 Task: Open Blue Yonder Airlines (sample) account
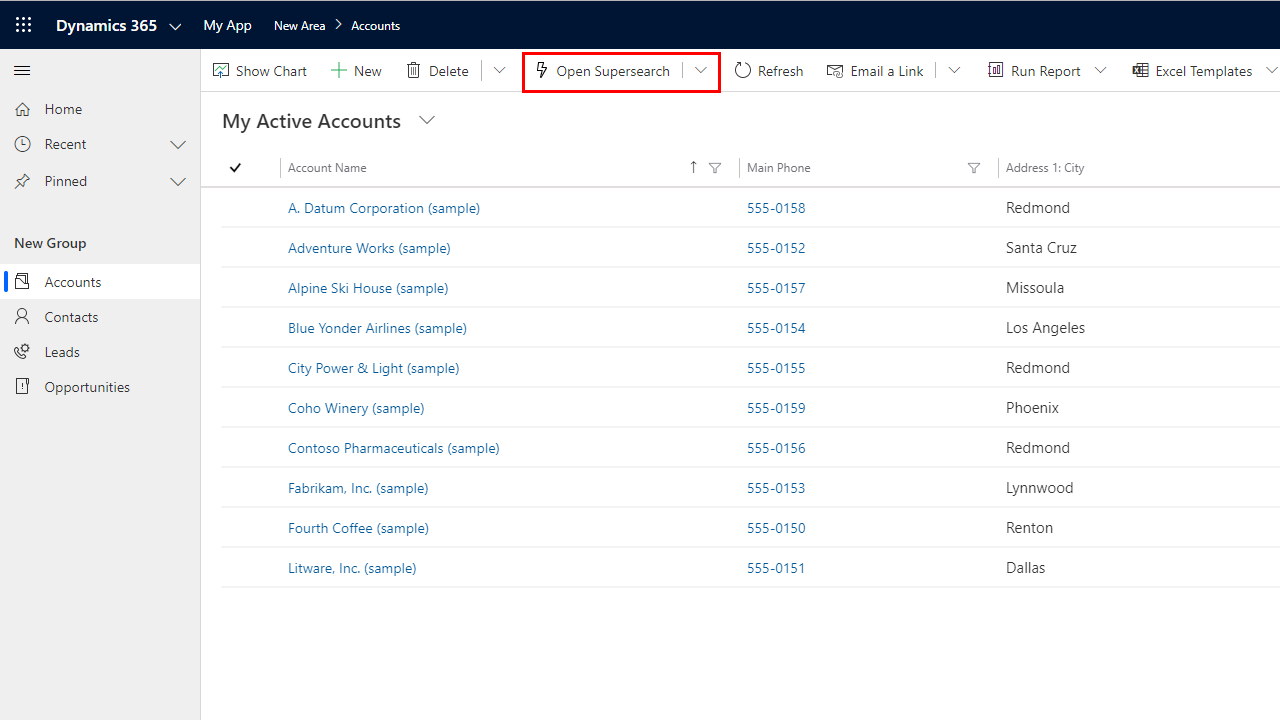pos(377,328)
